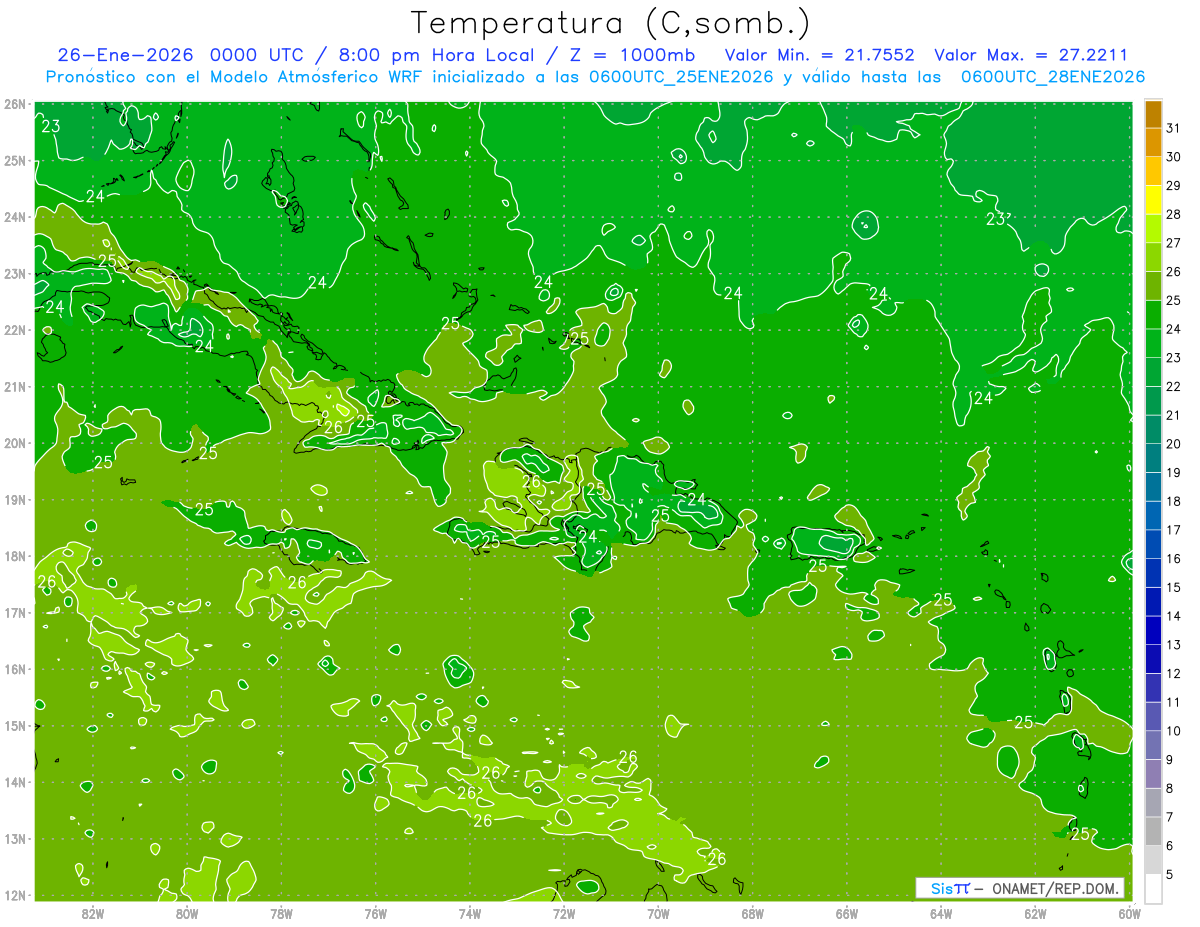Select the '13N' latitude axis label
The image size is (1200, 927).
point(15,839)
